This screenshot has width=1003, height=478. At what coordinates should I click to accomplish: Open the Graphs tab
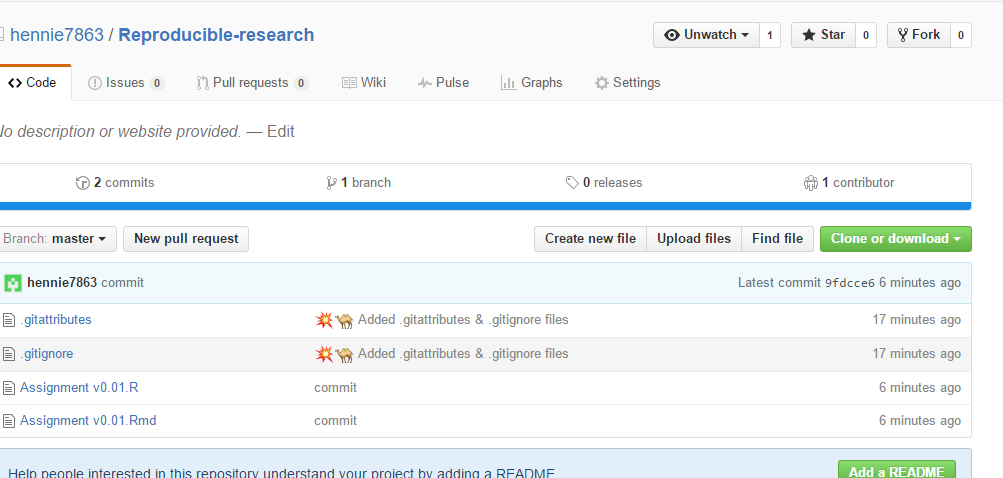[x=532, y=83]
